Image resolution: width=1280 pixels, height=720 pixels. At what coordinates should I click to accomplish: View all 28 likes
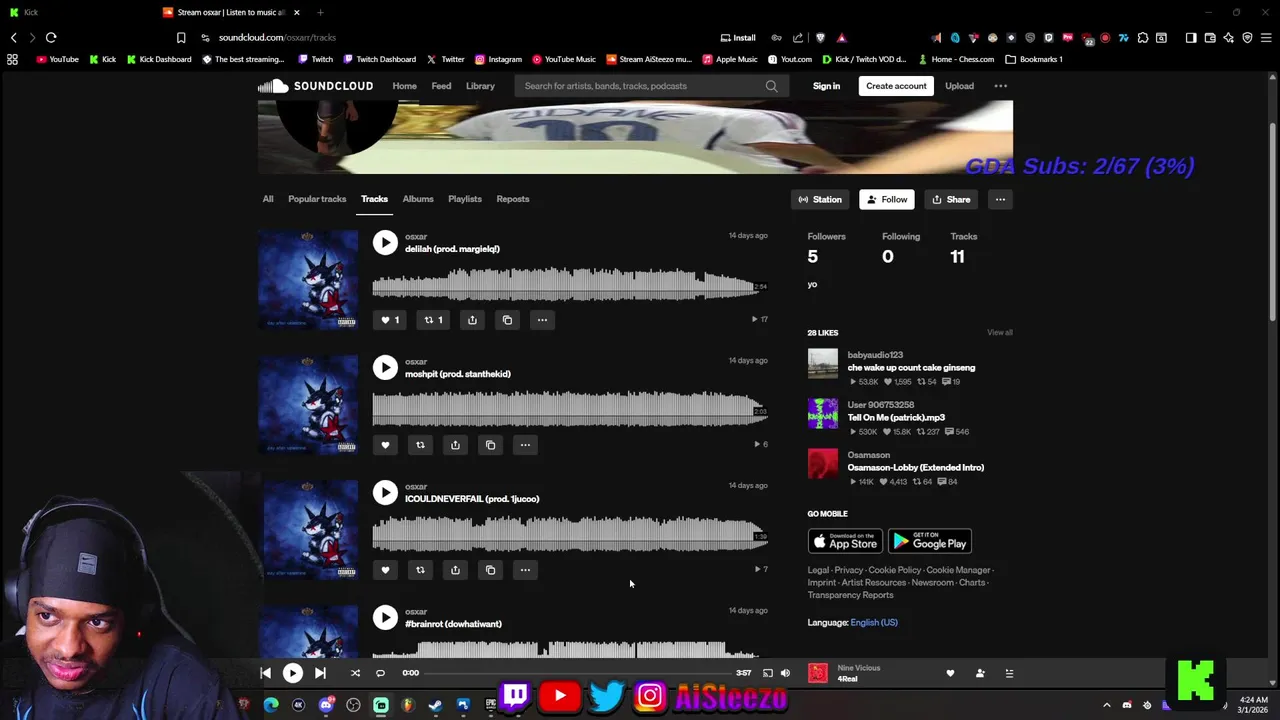[1000, 333]
